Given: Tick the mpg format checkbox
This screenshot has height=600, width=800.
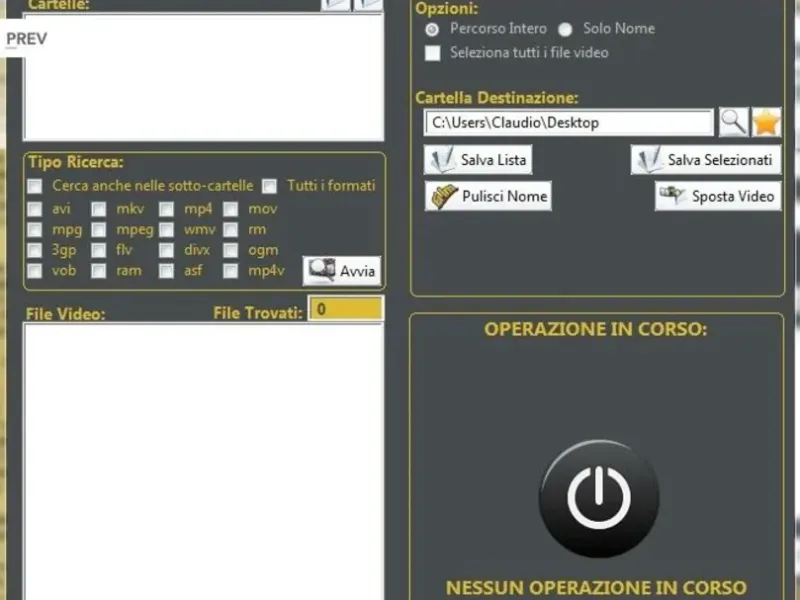Looking at the screenshot, I should point(35,230).
